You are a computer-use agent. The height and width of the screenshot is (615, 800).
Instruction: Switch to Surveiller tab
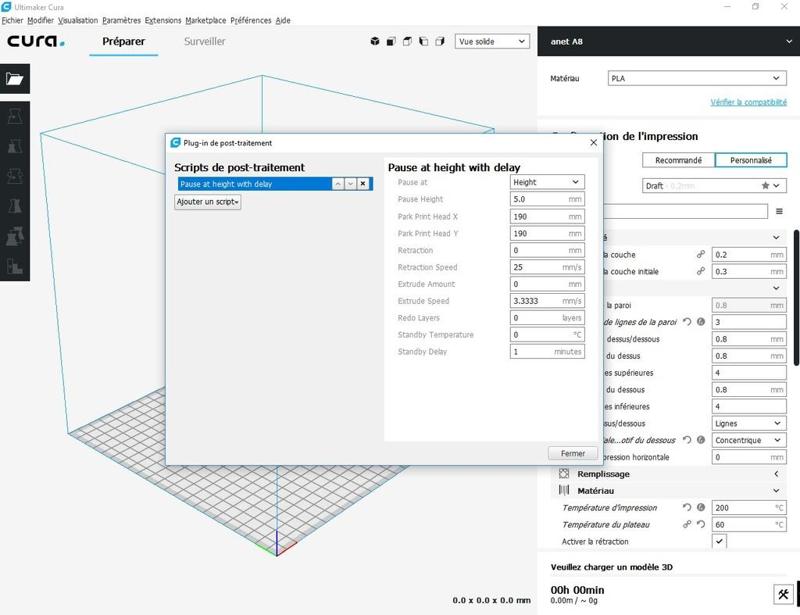[205, 41]
